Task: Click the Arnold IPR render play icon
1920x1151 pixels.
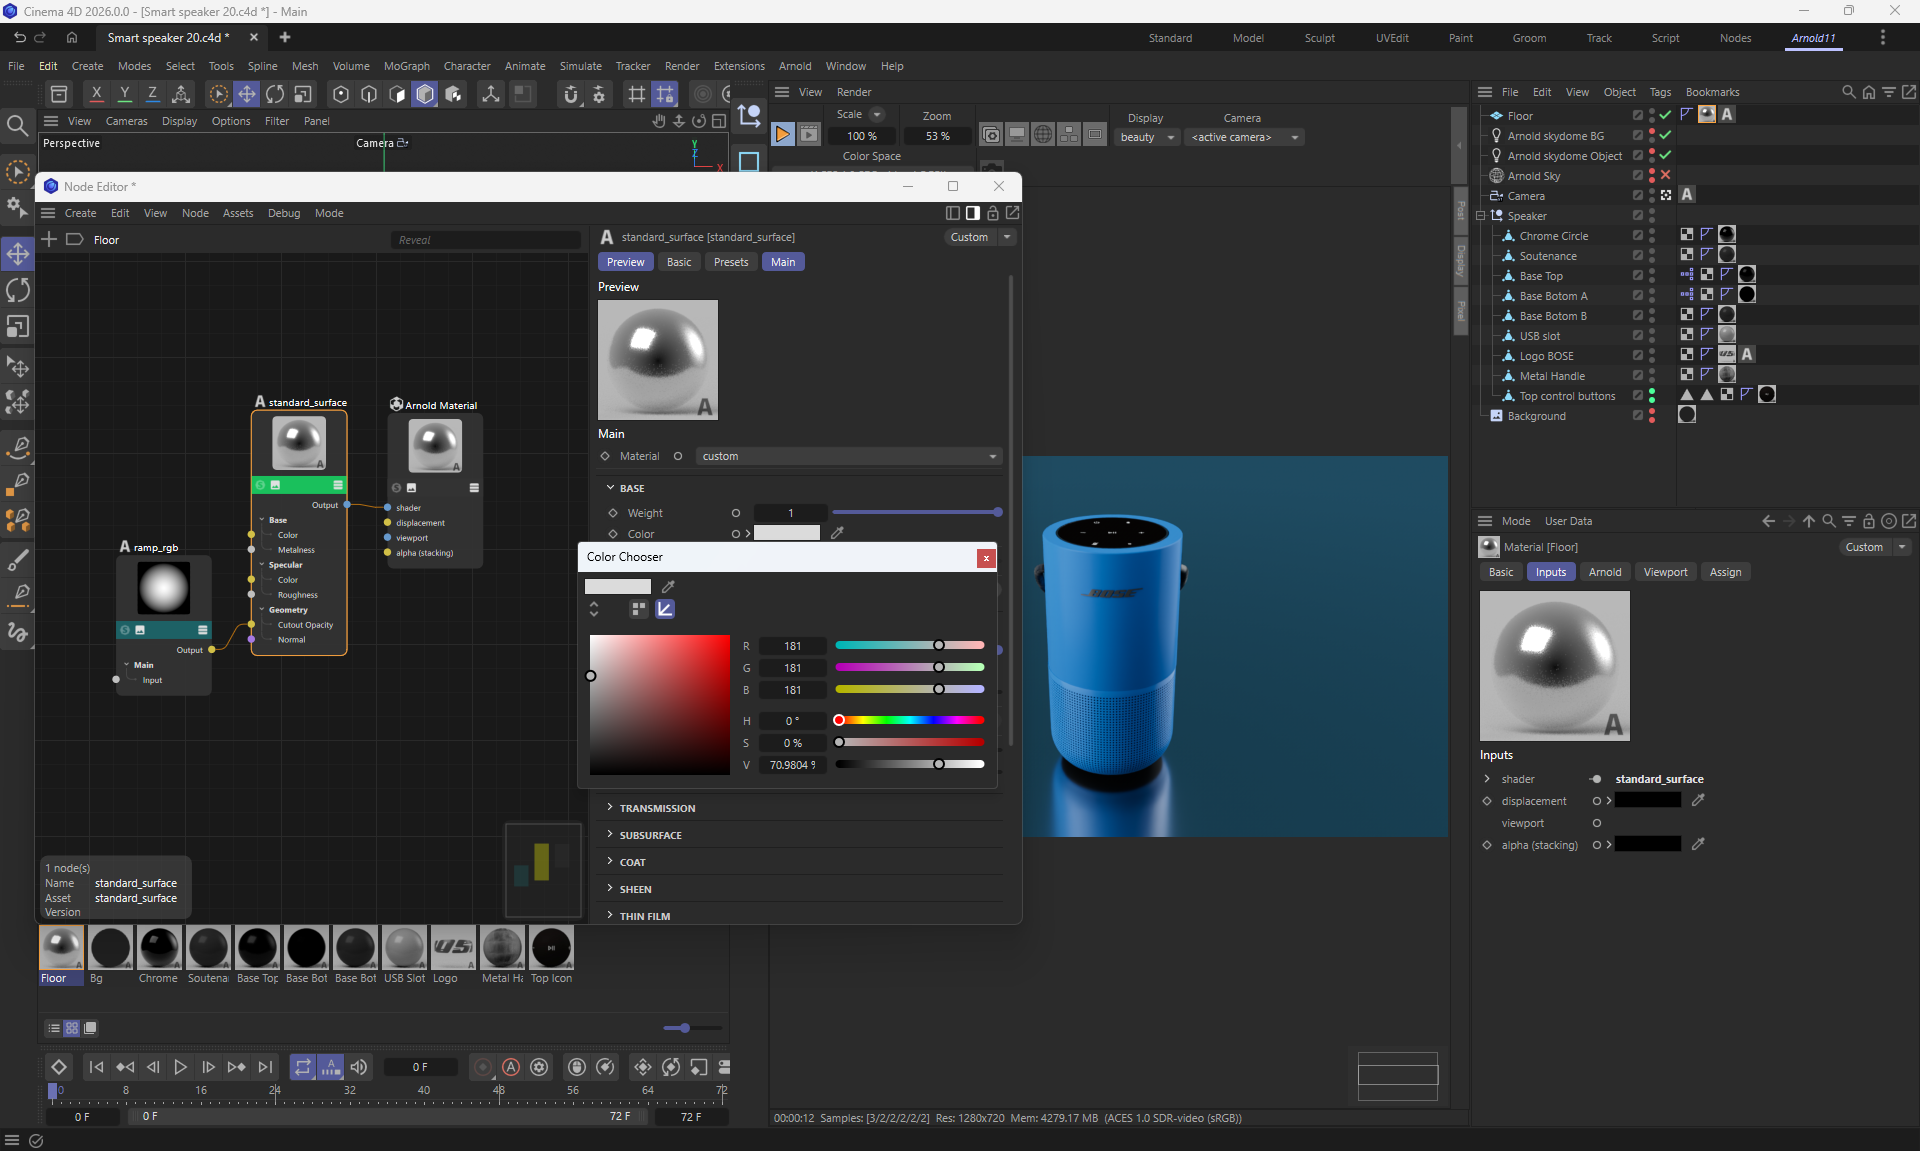Action: click(x=783, y=134)
